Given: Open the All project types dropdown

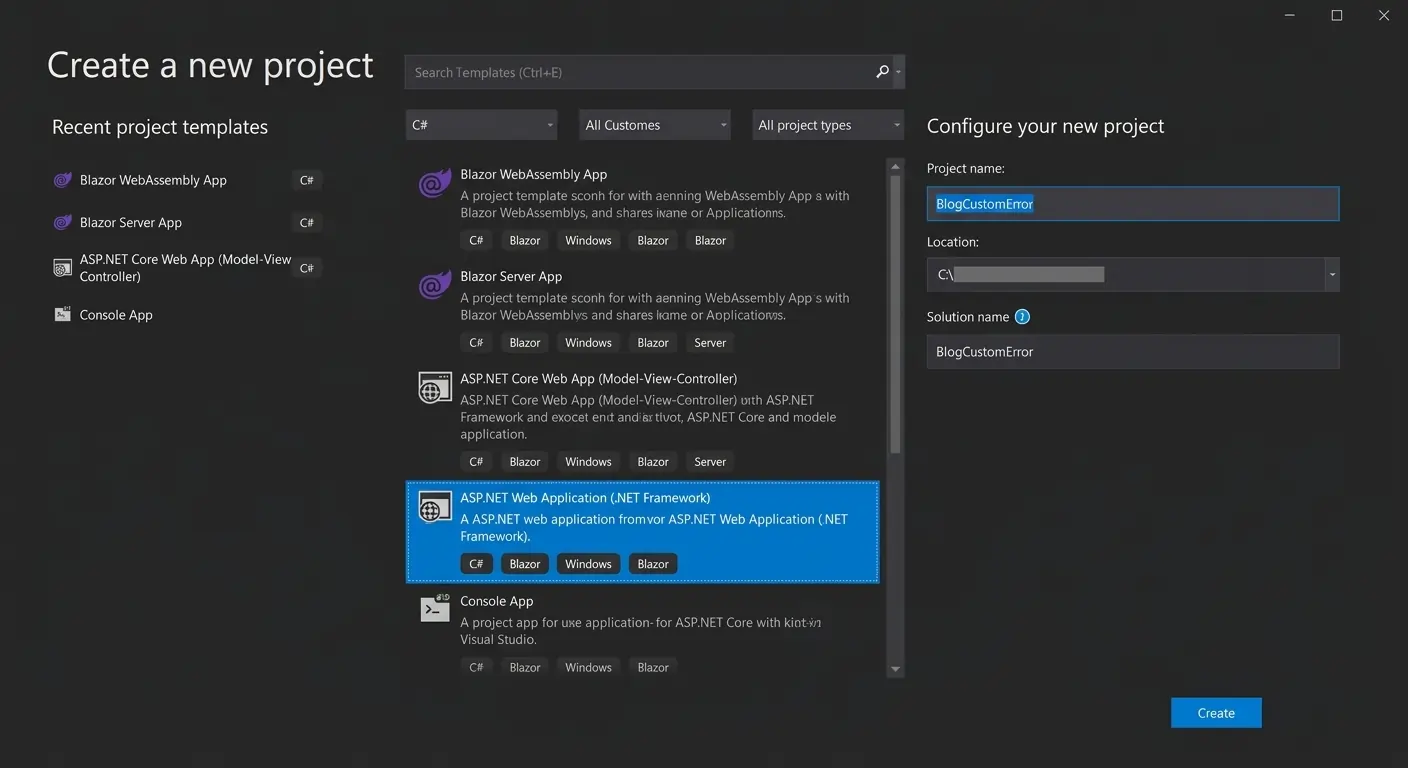Looking at the screenshot, I should point(827,124).
